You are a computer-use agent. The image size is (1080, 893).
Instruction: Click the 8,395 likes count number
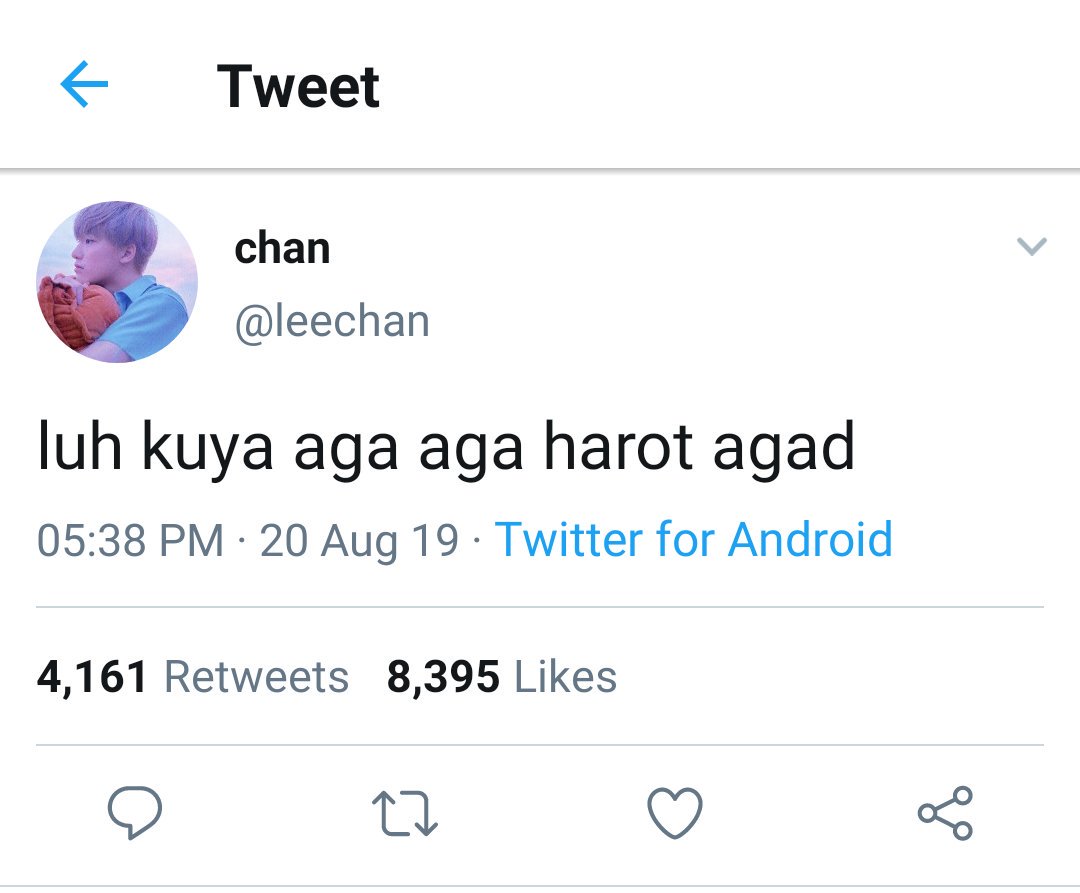(443, 677)
